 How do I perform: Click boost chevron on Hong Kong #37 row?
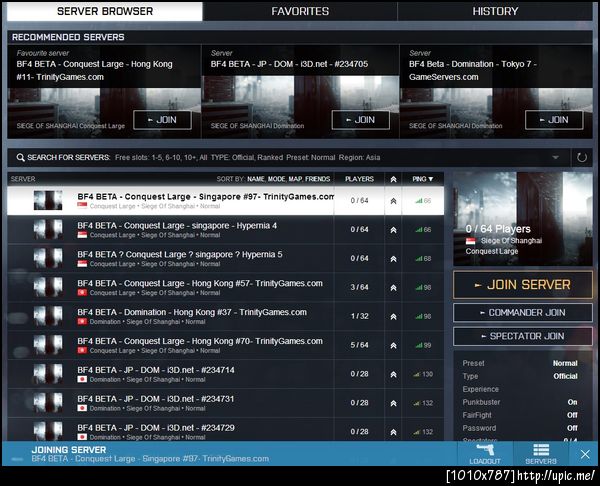point(393,317)
